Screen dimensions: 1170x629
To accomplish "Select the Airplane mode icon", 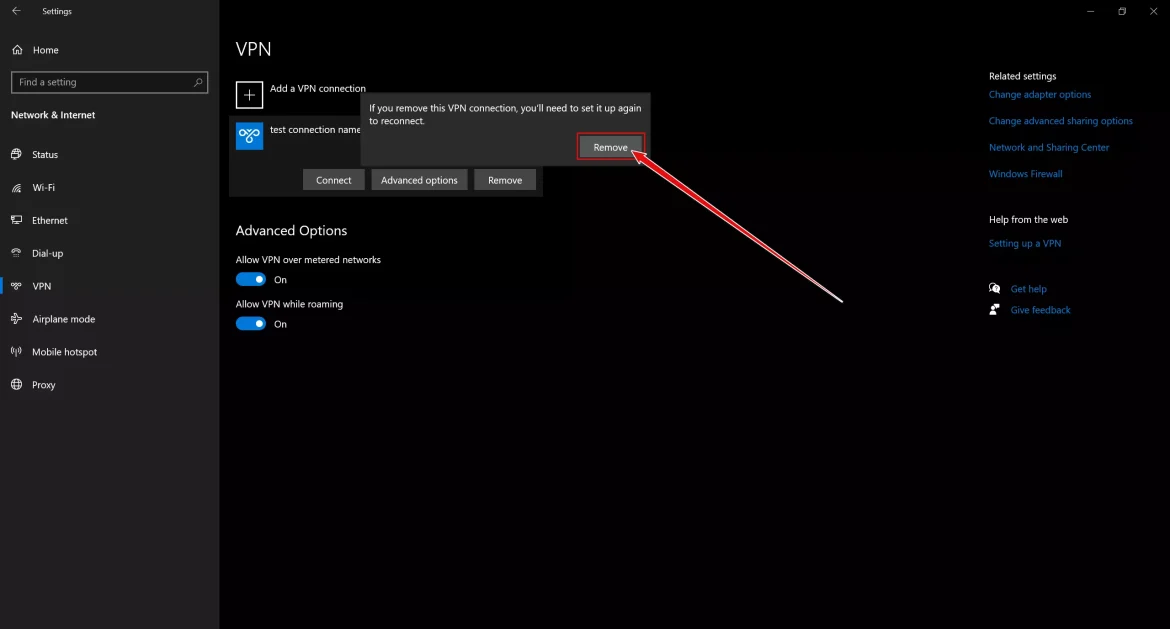I will point(16,319).
